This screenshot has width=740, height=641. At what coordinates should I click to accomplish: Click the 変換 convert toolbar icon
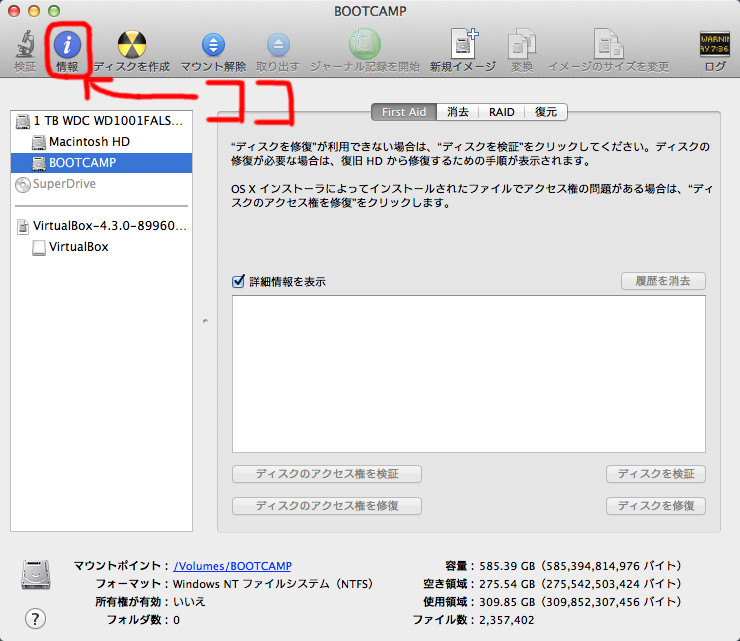pyautogui.click(x=522, y=44)
